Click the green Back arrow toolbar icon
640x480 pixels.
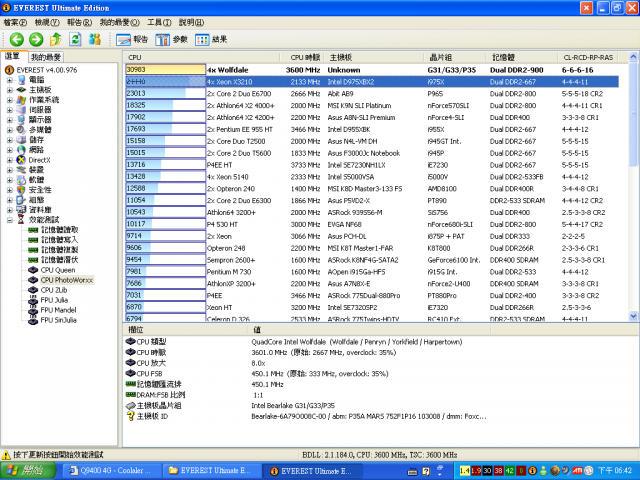17,40
